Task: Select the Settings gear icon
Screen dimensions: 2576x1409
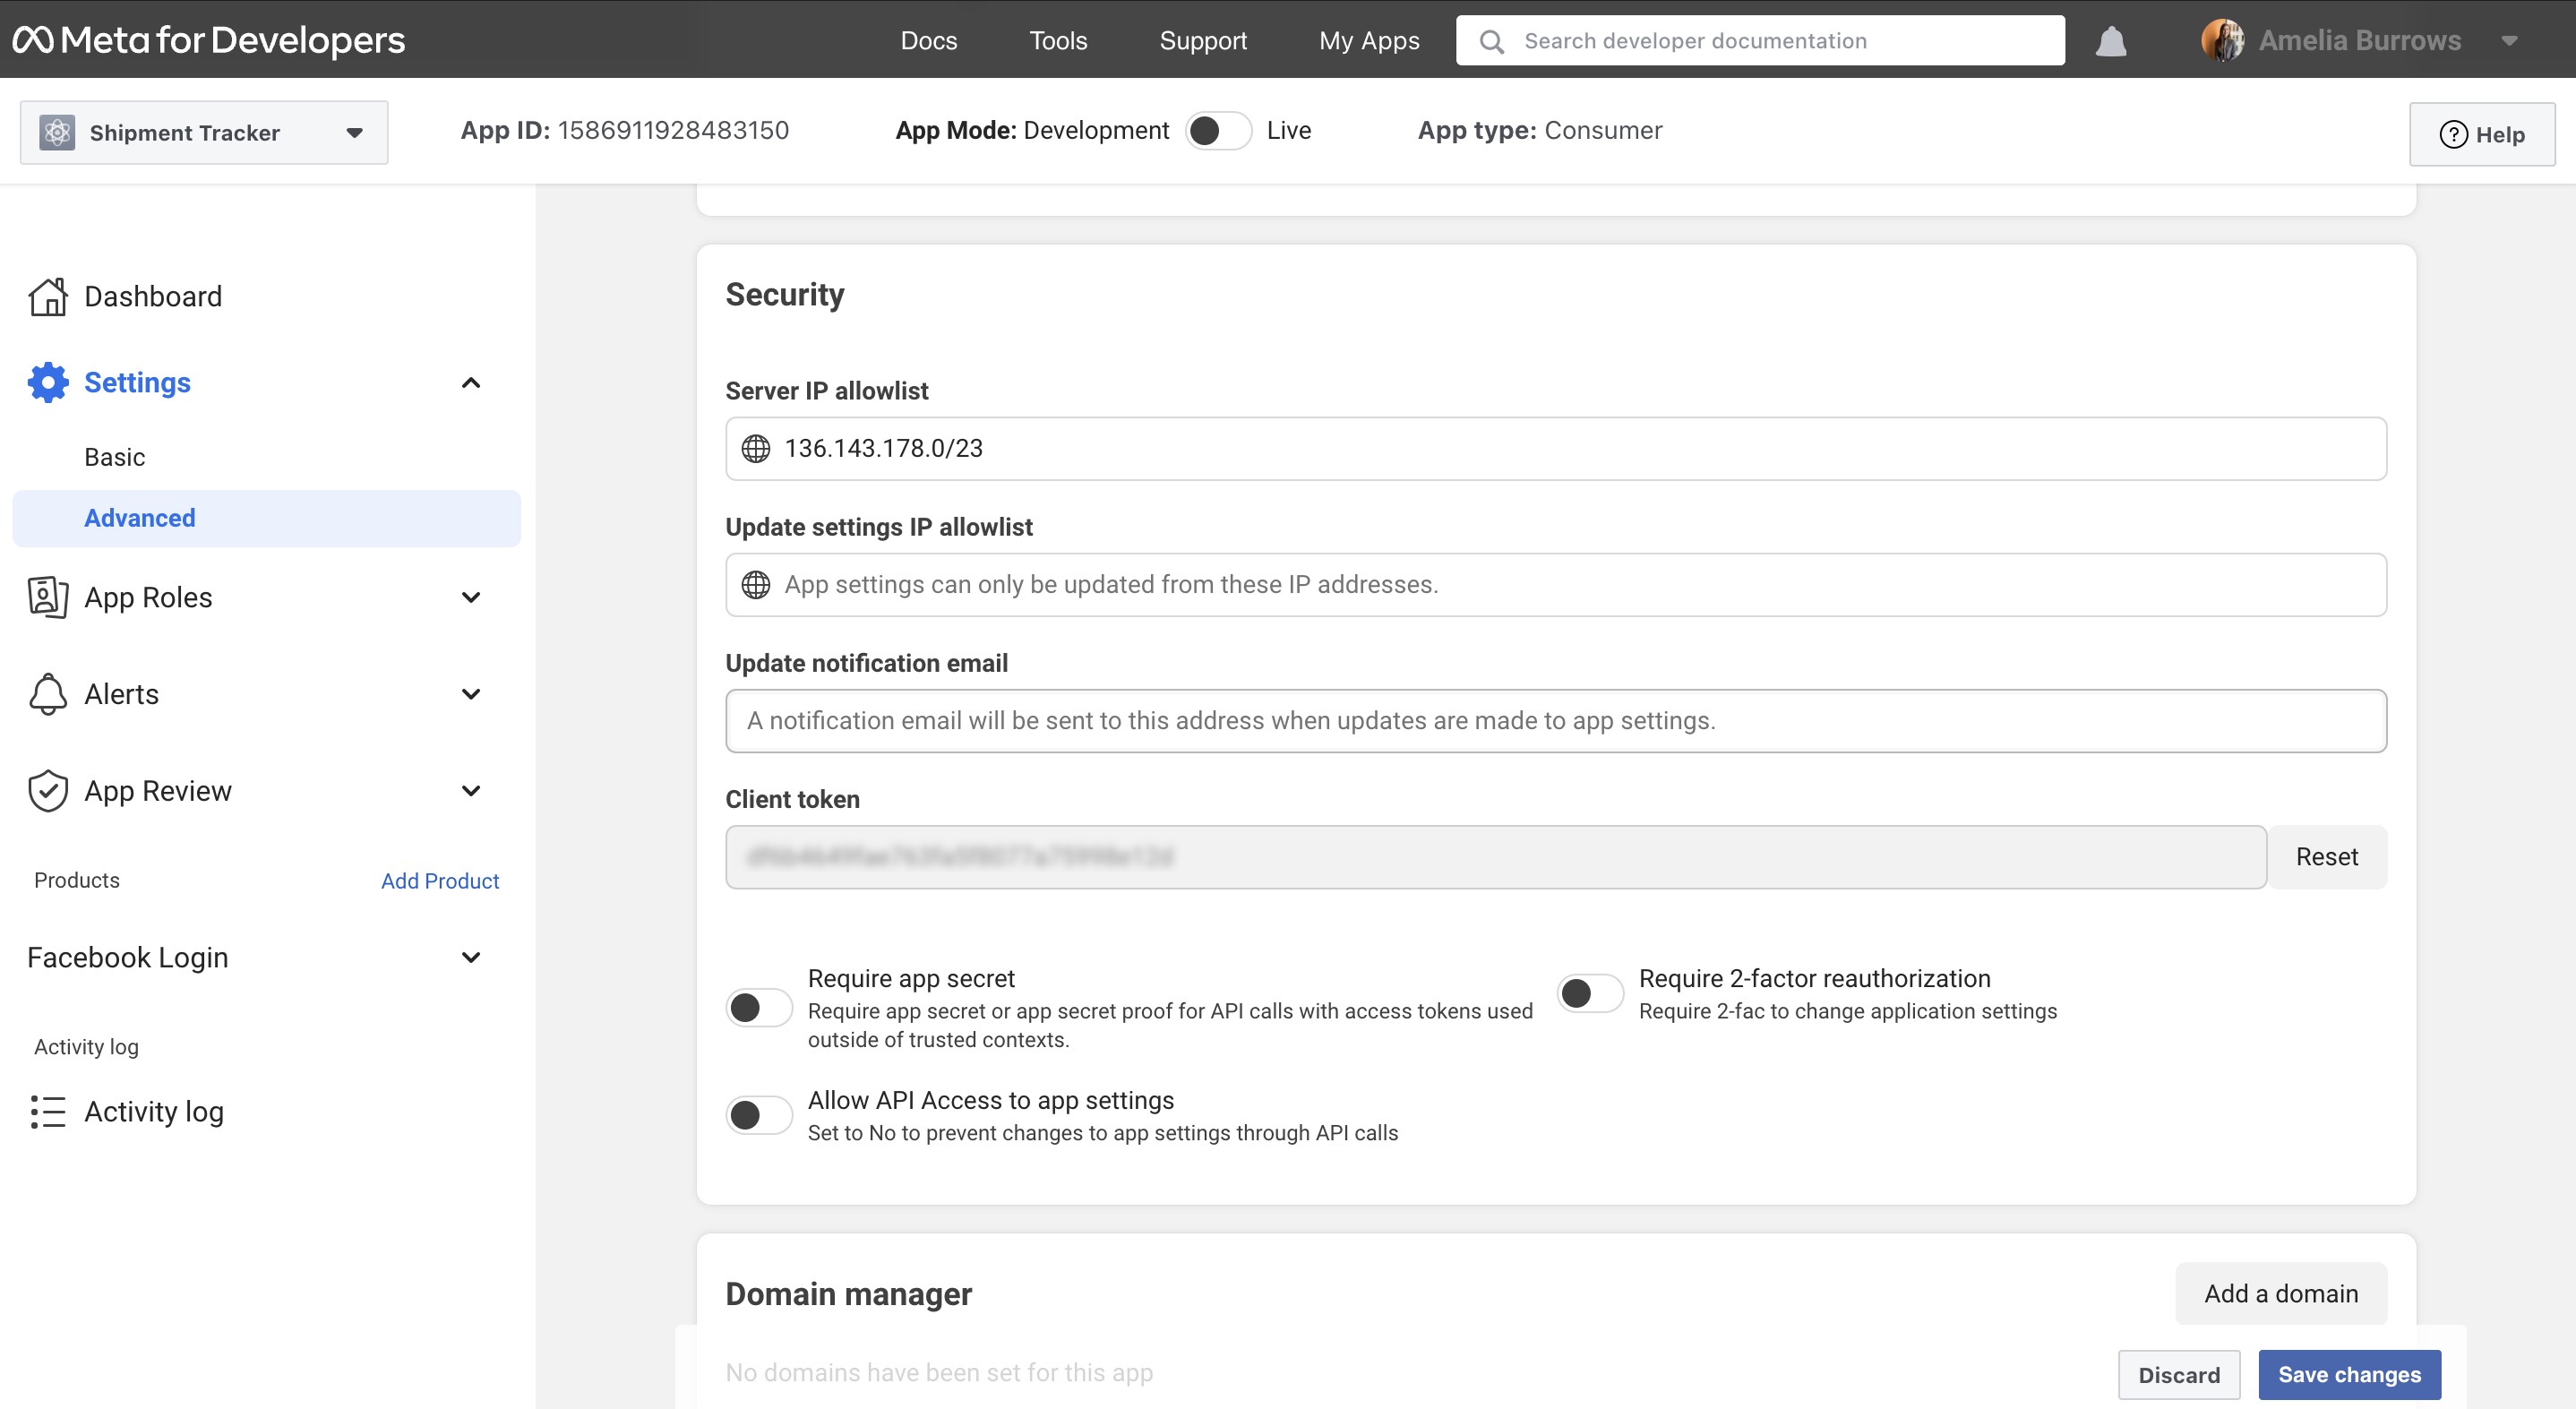Action: coord(47,382)
